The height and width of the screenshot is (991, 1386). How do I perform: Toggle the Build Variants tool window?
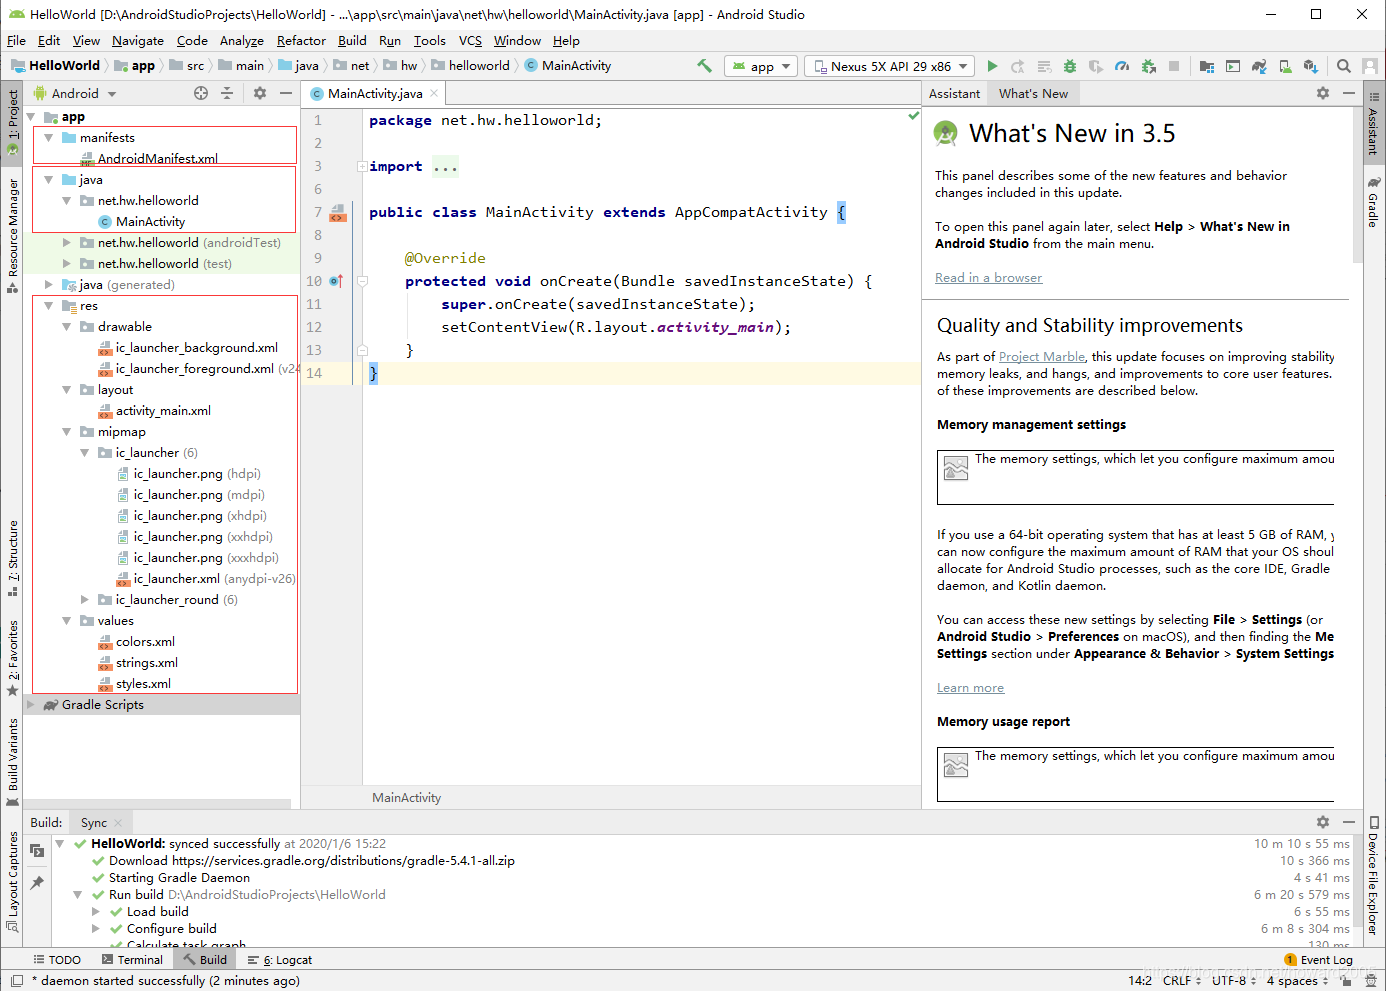[12, 761]
